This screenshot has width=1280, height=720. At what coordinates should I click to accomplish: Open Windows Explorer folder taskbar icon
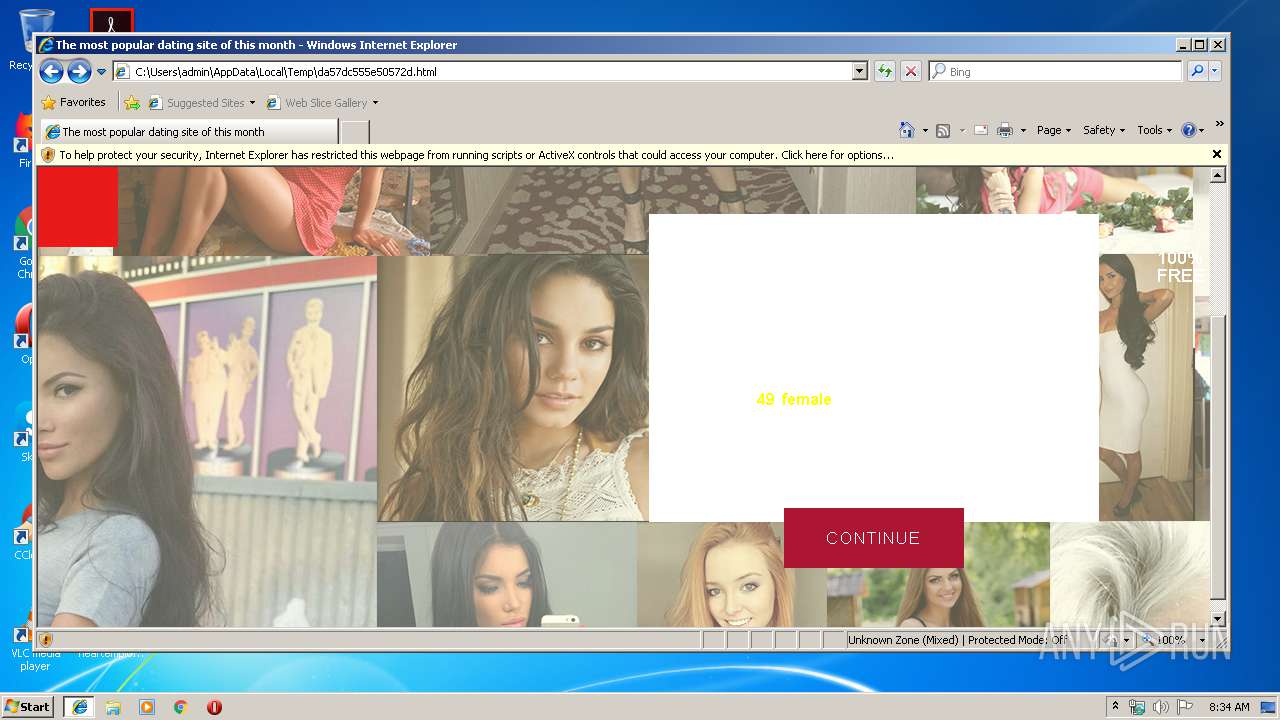[x=113, y=707]
